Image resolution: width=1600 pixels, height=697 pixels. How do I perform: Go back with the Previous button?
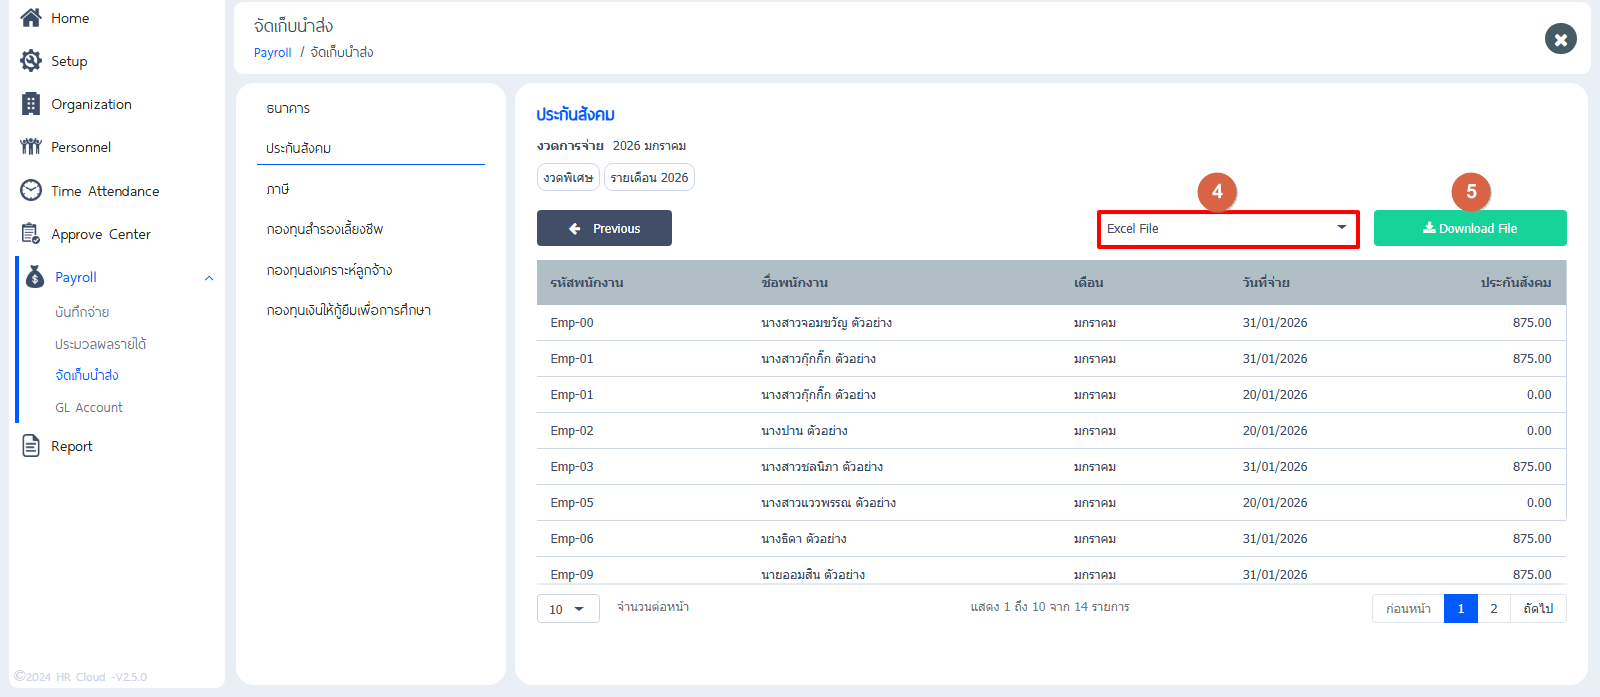tap(604, 228)
